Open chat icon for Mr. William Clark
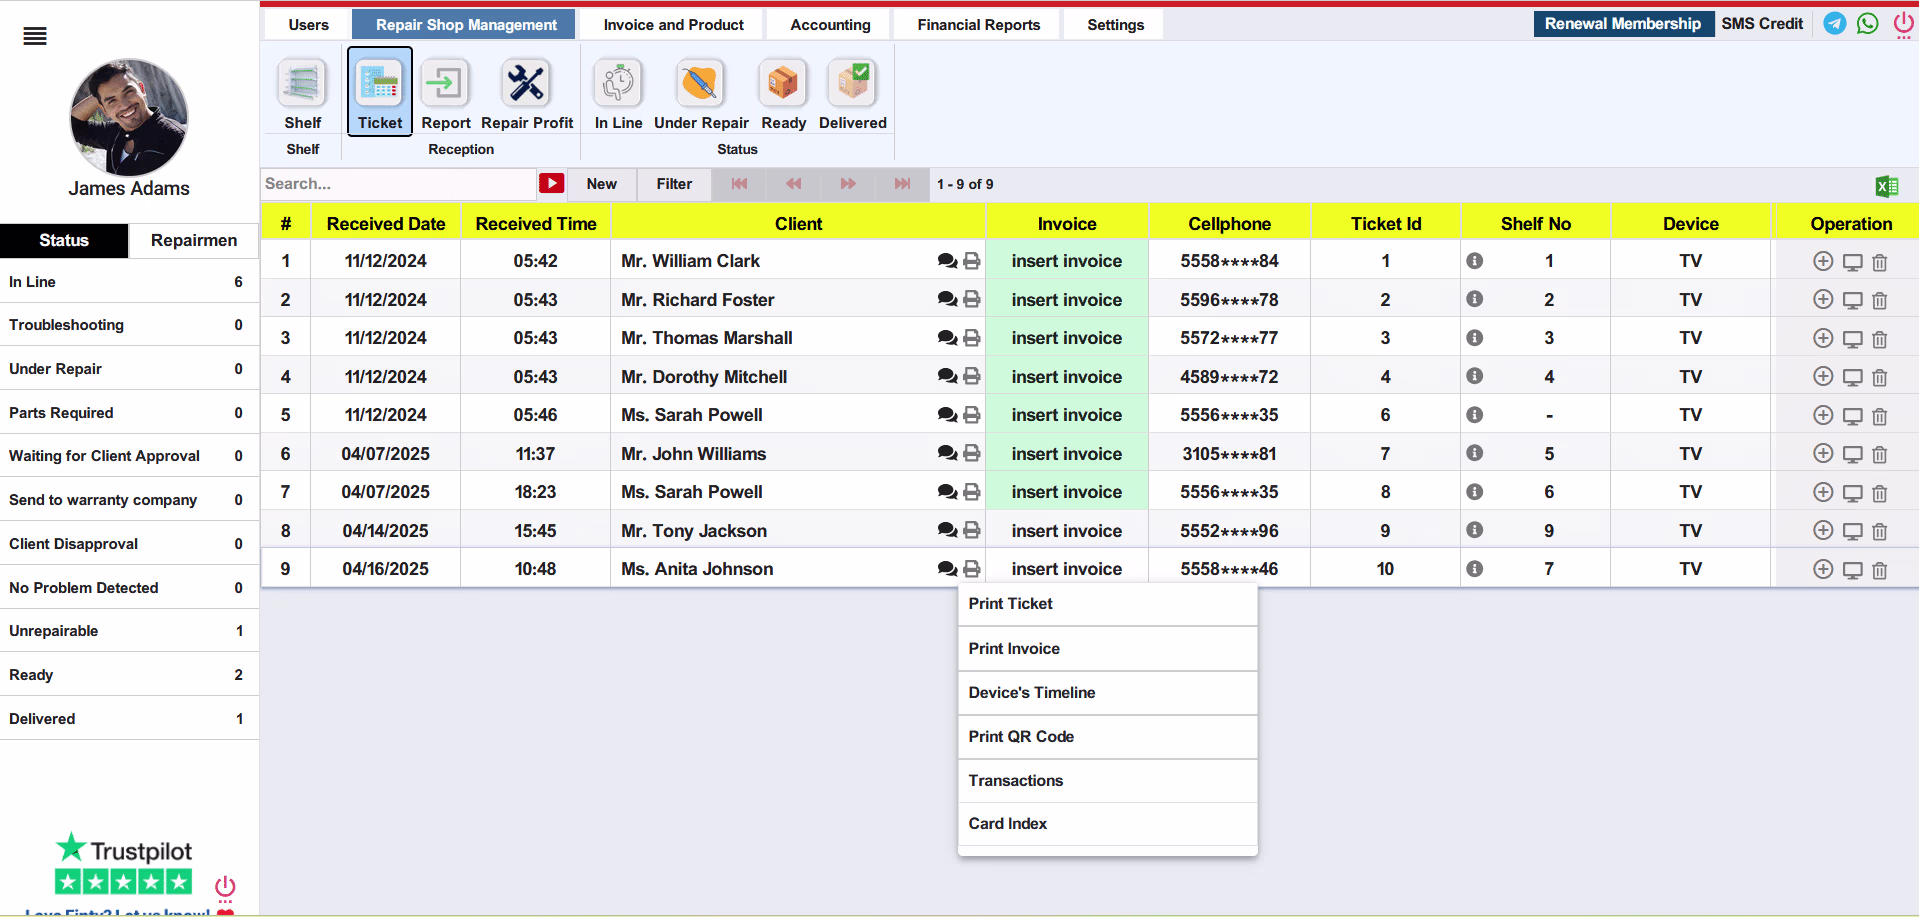 [x=947, y=261]
